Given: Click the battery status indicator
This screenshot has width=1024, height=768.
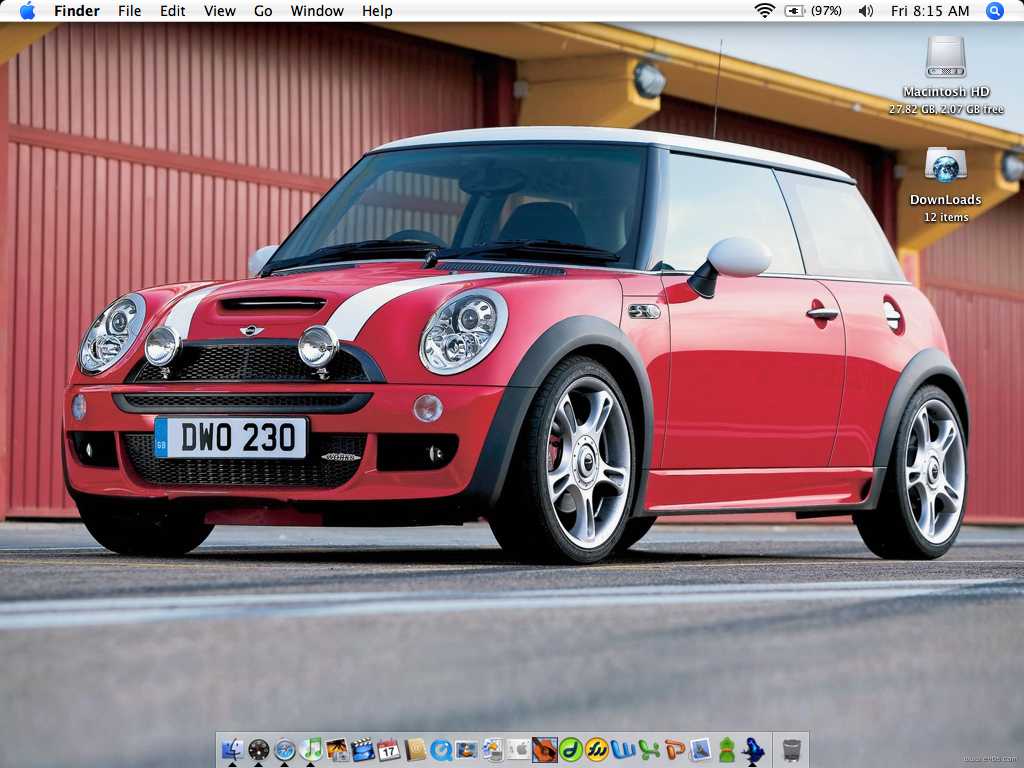Looking at the screenshot, I should point(812,11).
